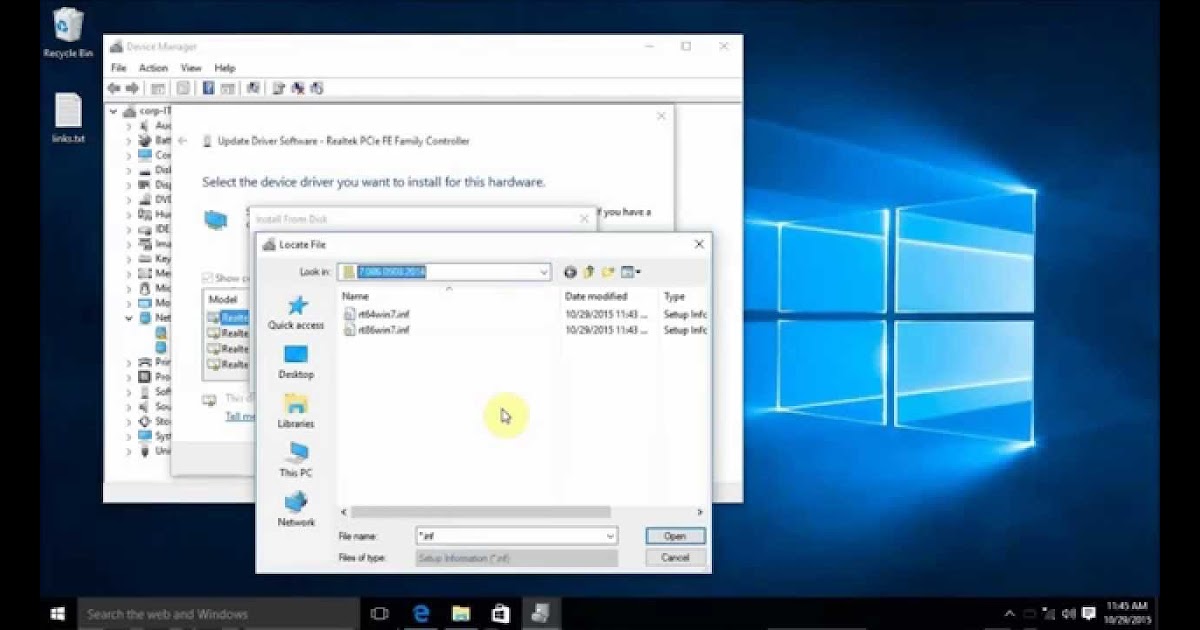This screenshot has width=1200, height=630.
Task: Collapse the corp-IT root node in Device Manager
Action: coord(114,111)
